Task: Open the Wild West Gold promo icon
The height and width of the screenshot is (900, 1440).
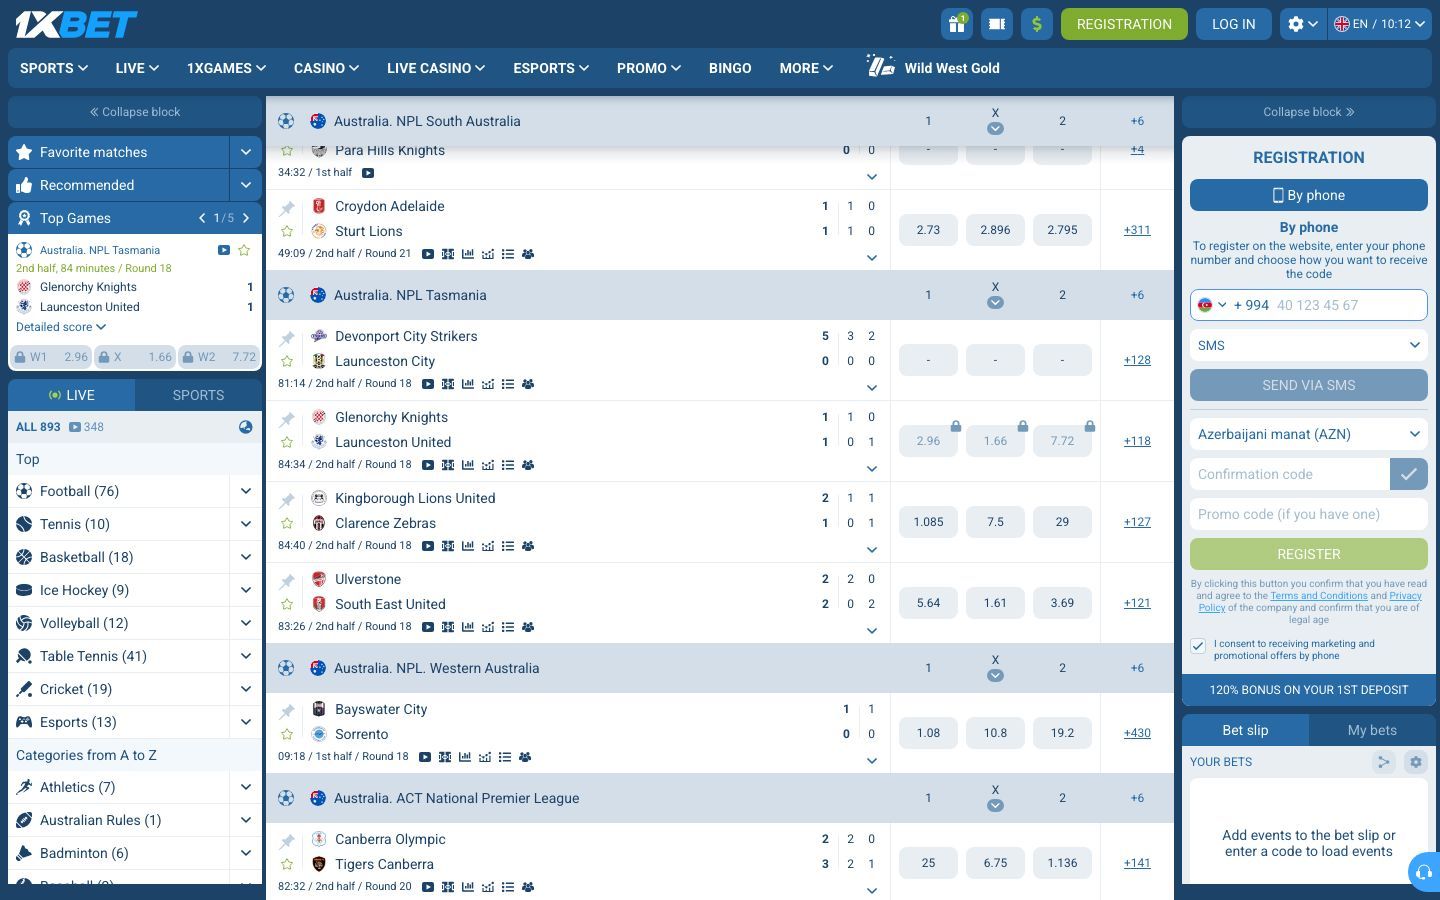Action: click(881, 67)
